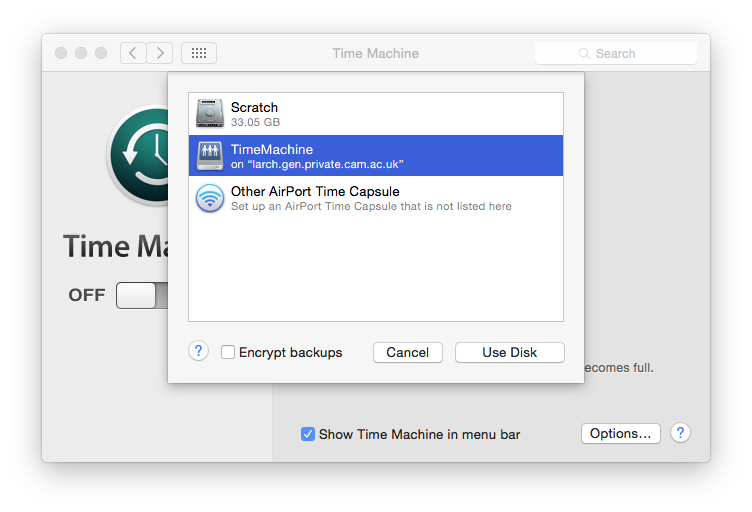Click the Use Disk button
Image resolution: width=752 pixels, height=512 pixels.
509,352
